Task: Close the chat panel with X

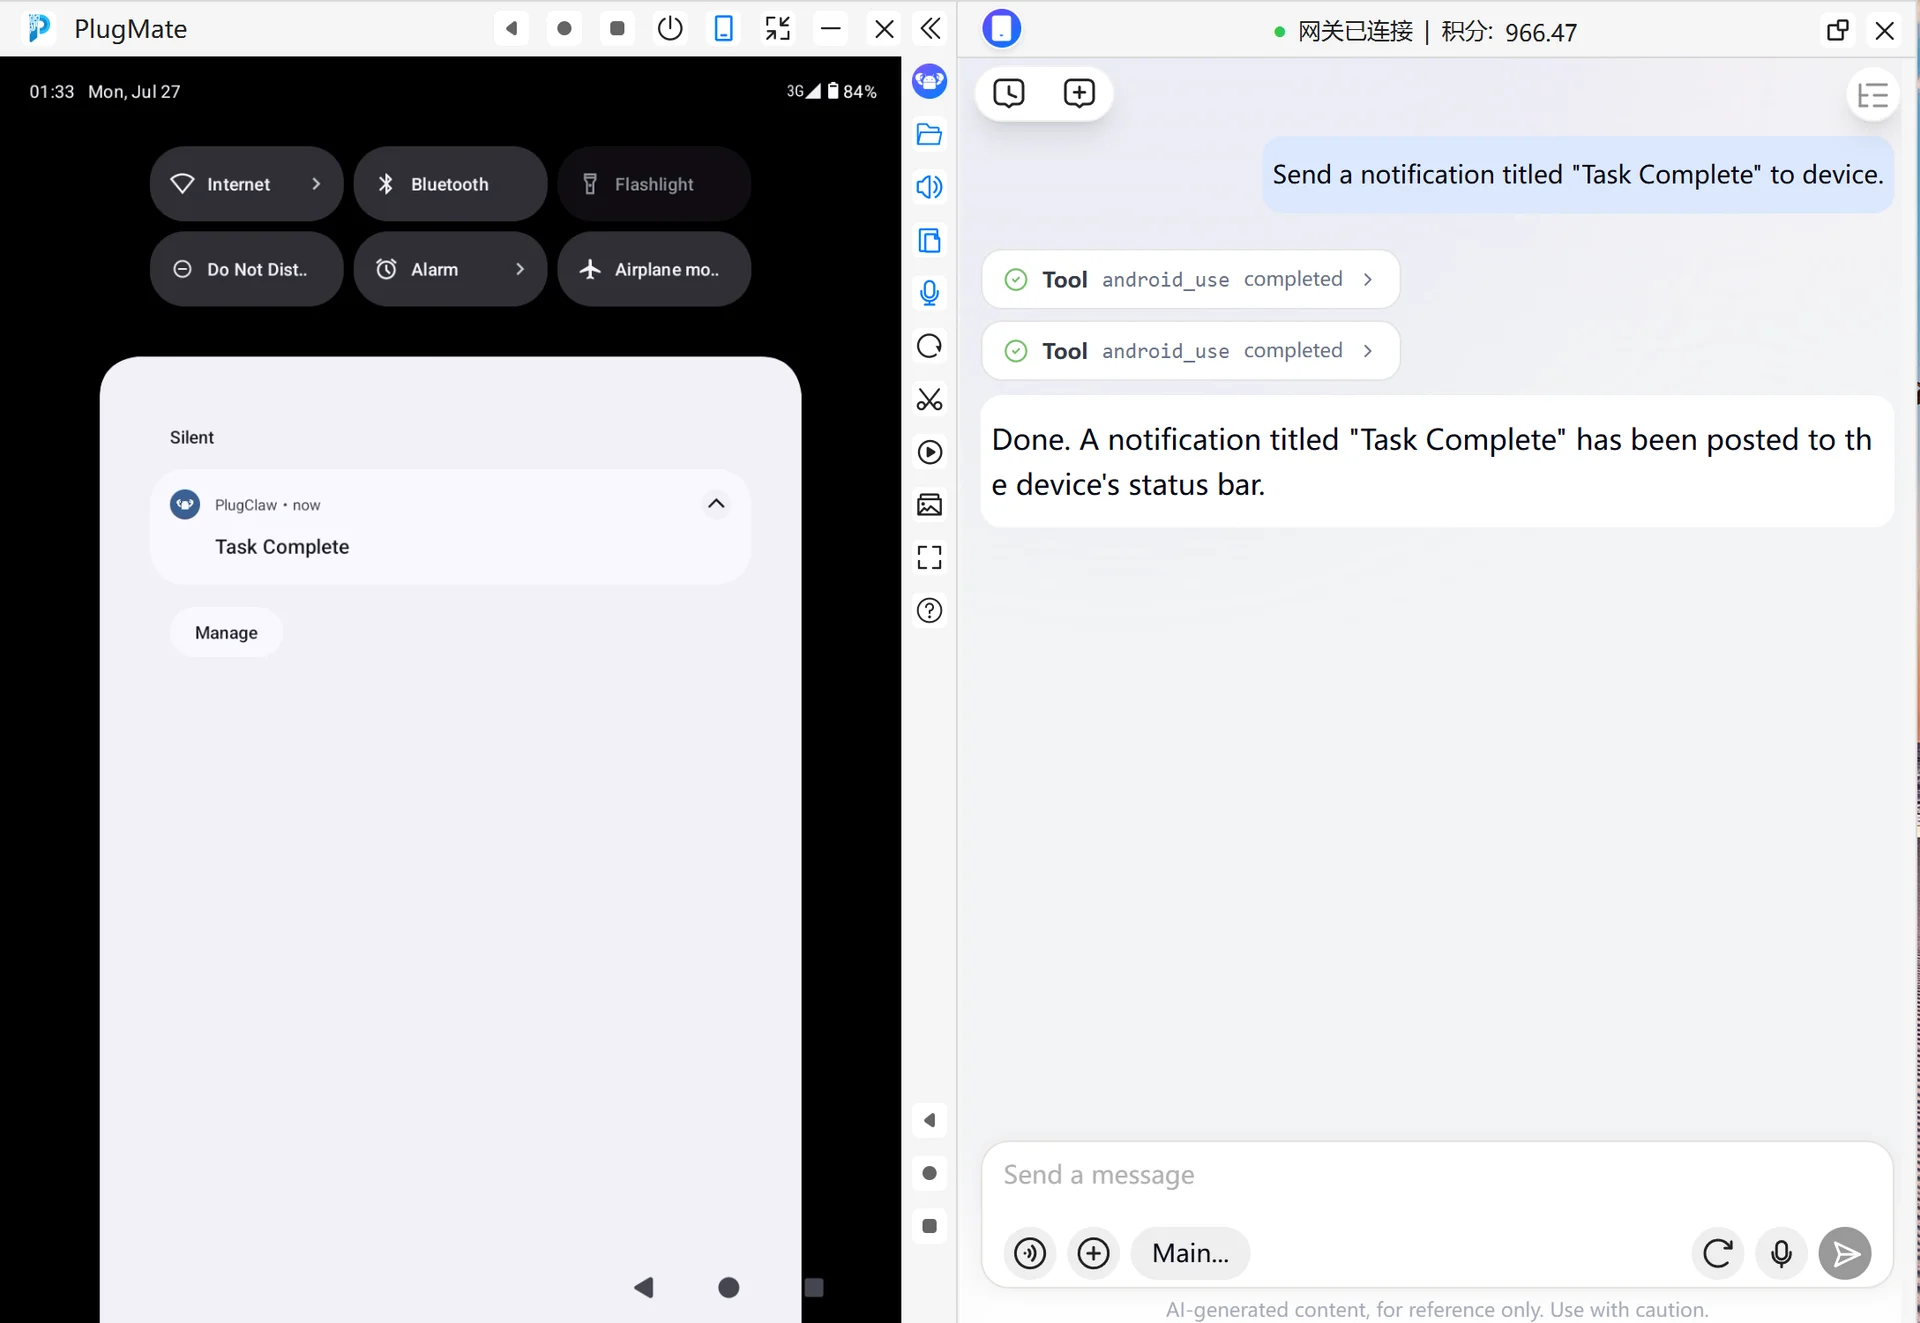Action: pyautogui.click(x=1884, y=30)
